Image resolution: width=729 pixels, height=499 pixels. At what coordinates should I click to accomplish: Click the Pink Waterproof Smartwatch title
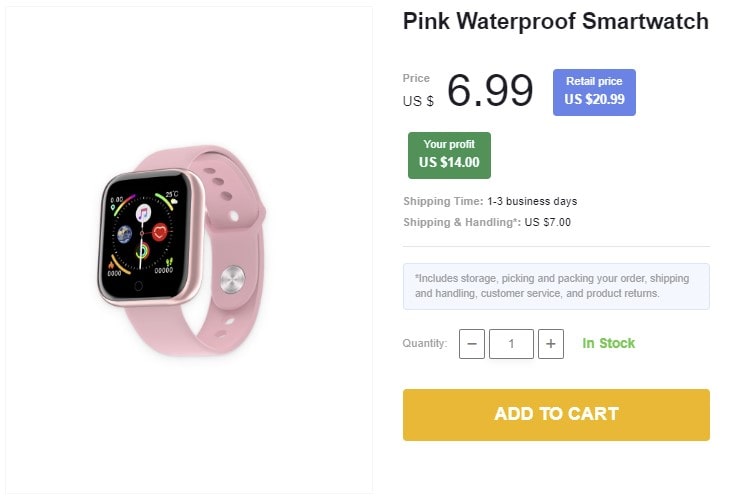(x=555, y=22)
